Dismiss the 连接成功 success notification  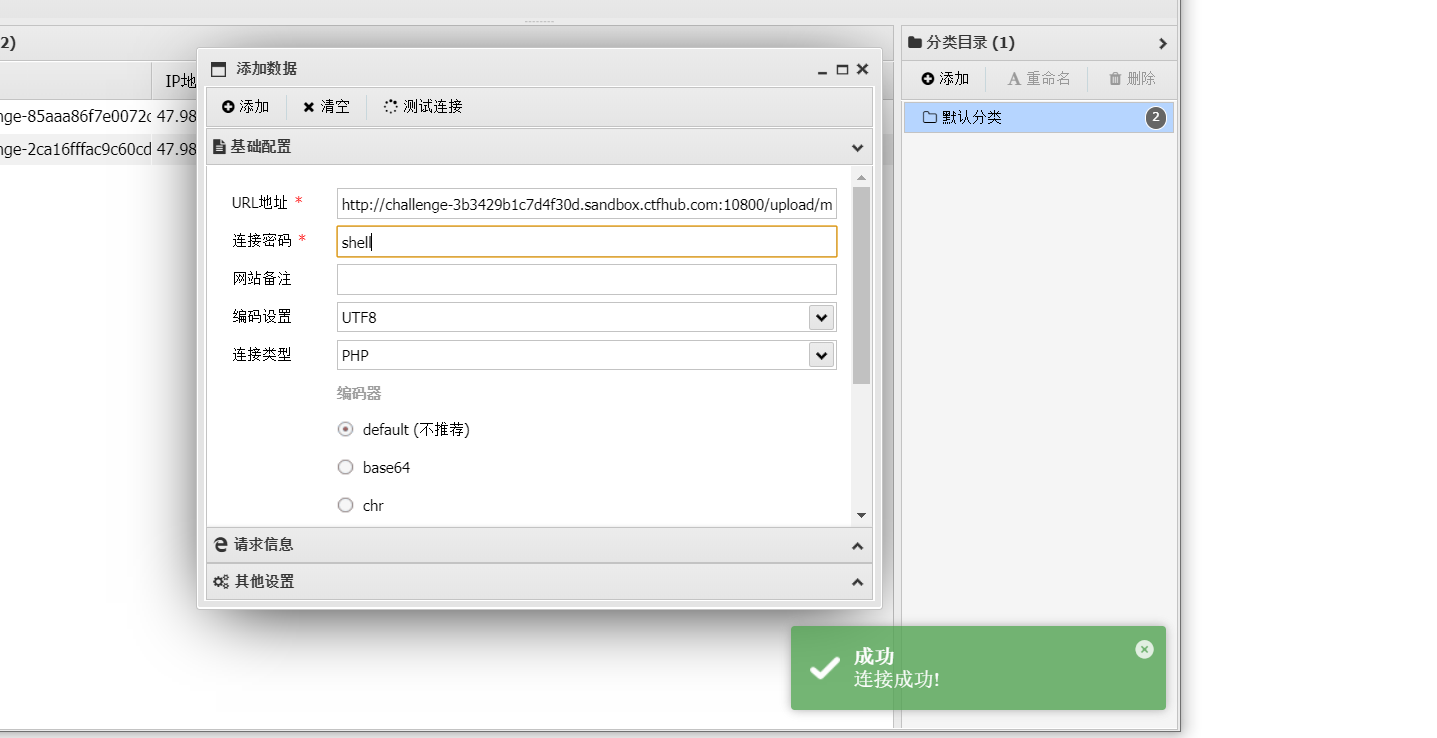click(x=1144, y=649)
